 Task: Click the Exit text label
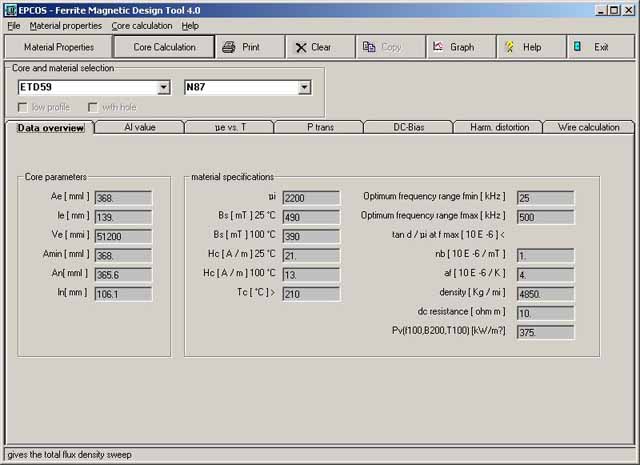601,47
